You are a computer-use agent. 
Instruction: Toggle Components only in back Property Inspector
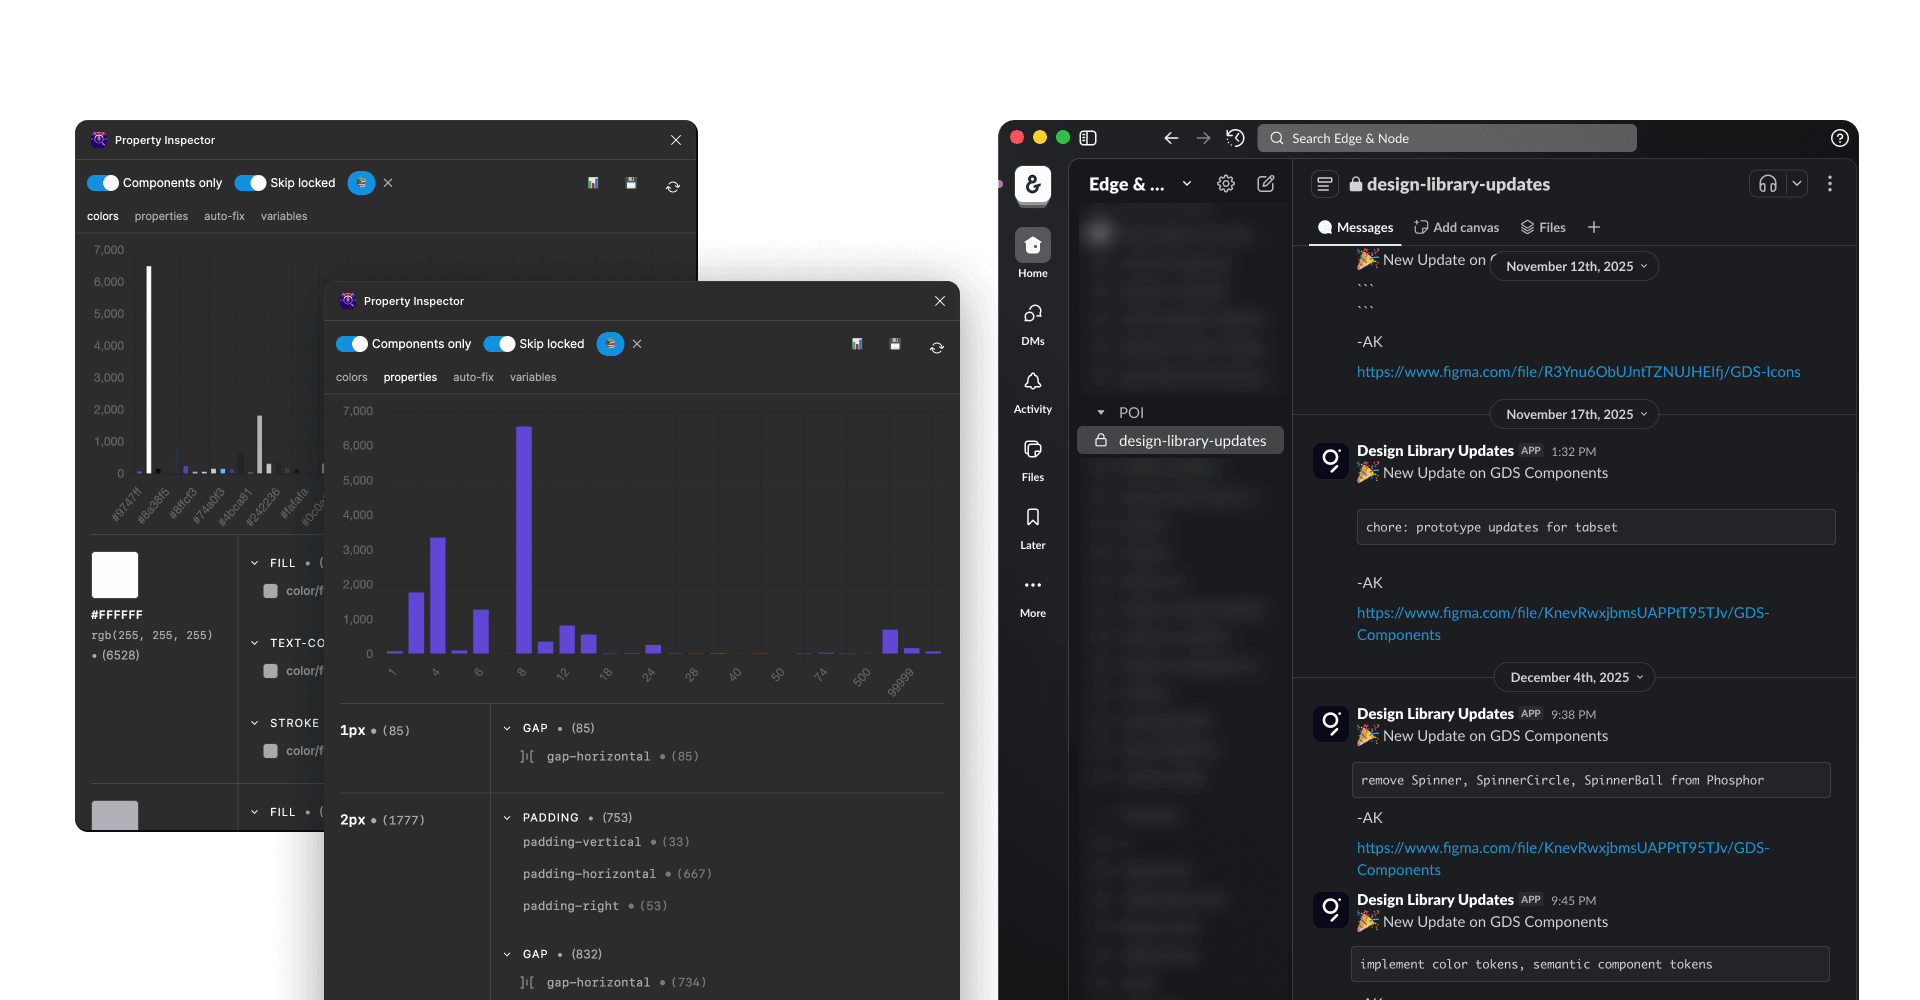(x=103, y=183)
